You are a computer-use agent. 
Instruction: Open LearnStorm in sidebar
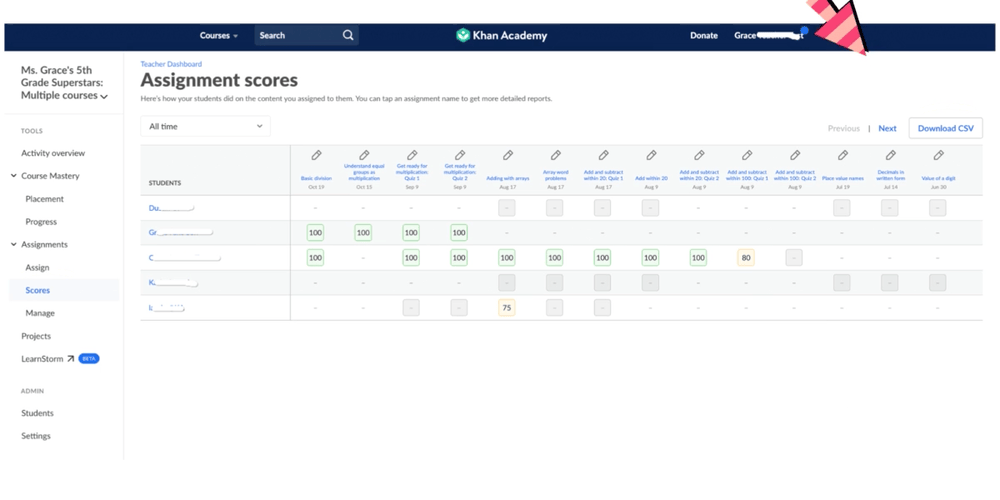pos(48,359)
